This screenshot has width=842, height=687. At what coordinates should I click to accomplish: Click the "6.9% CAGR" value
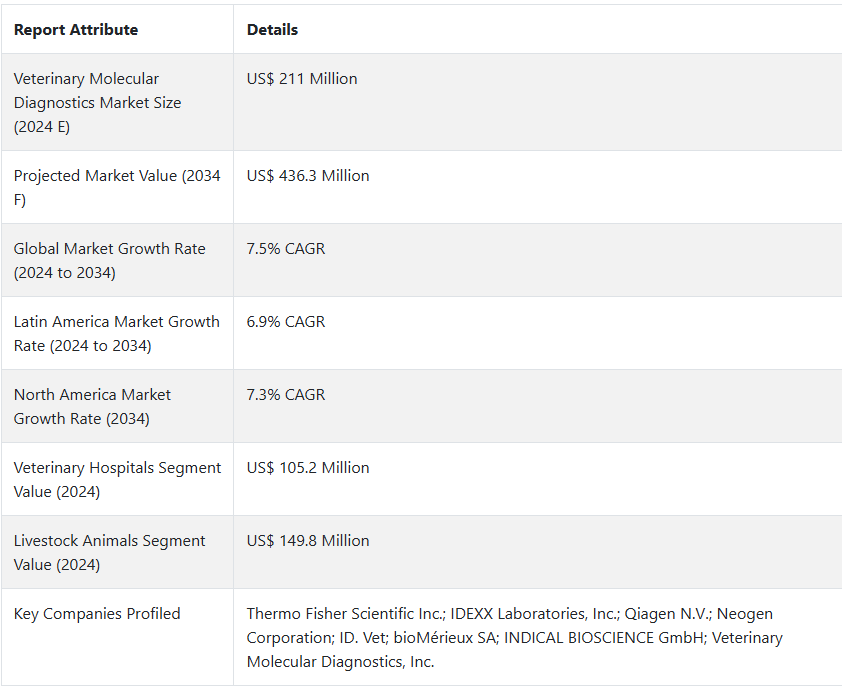286,322
